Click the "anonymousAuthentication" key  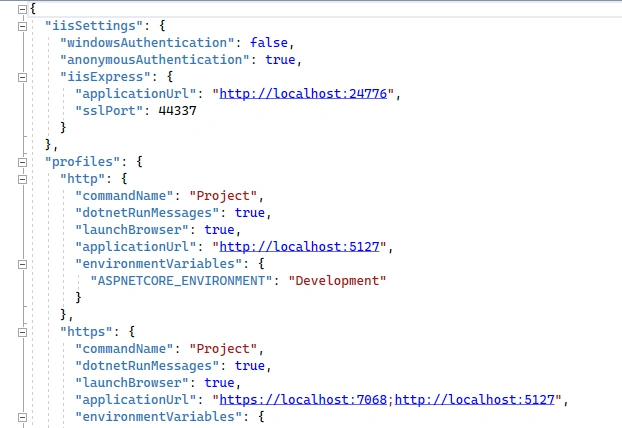(155, 60)
